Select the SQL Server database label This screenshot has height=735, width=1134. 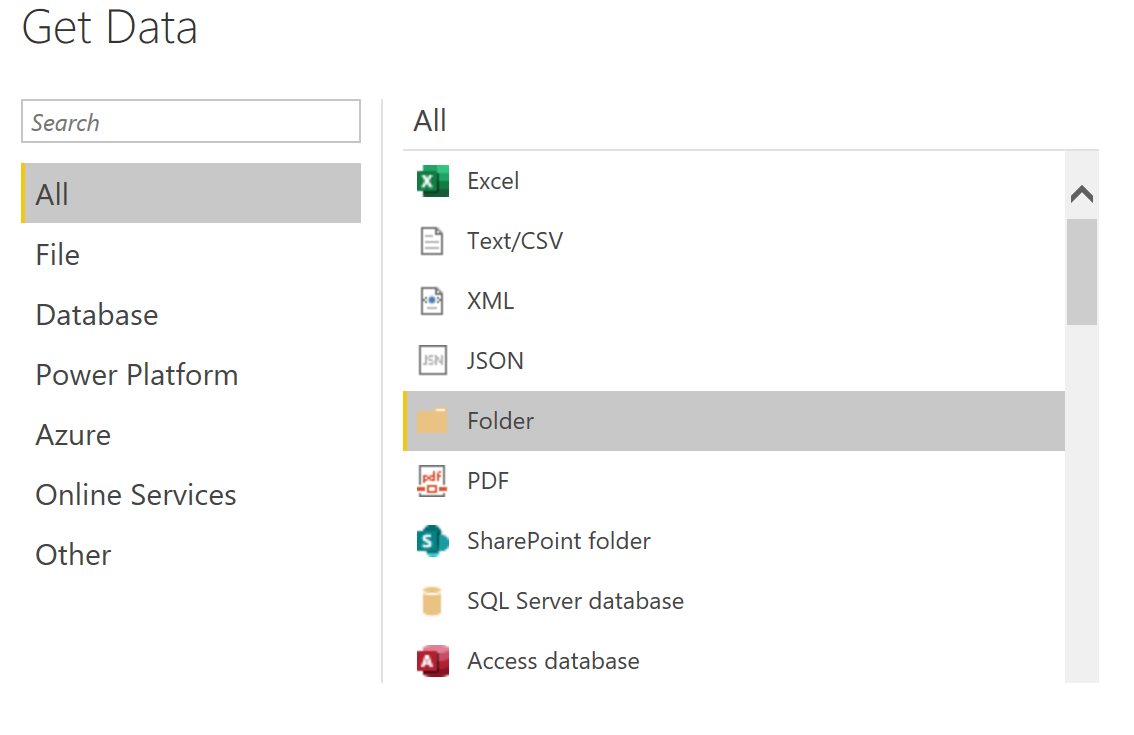tap(576, 601)
